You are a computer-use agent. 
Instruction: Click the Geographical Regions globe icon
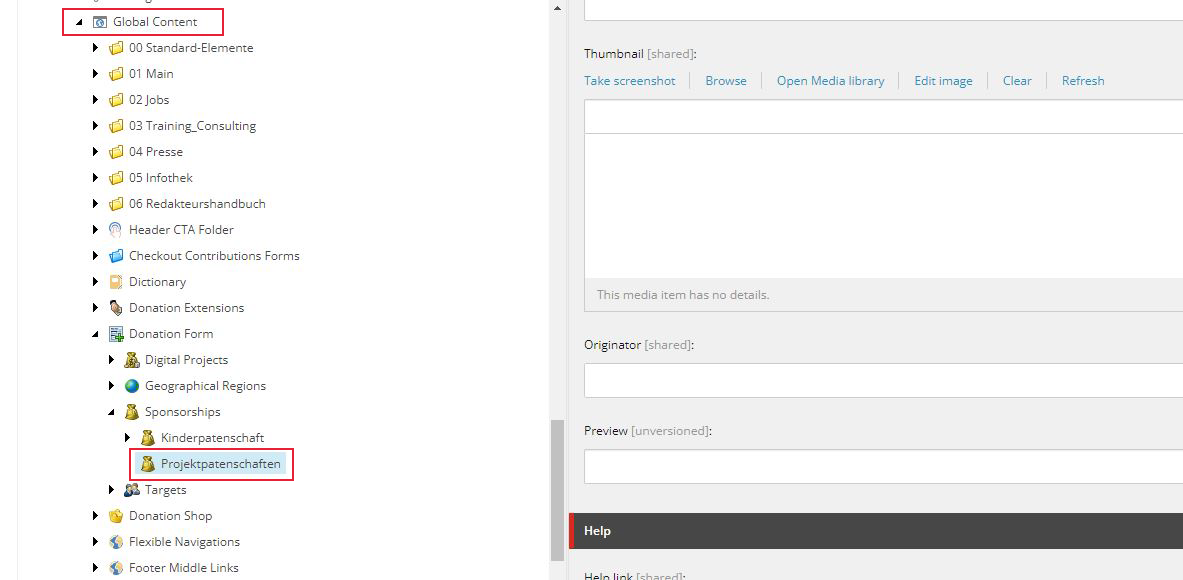pos(132,386)
